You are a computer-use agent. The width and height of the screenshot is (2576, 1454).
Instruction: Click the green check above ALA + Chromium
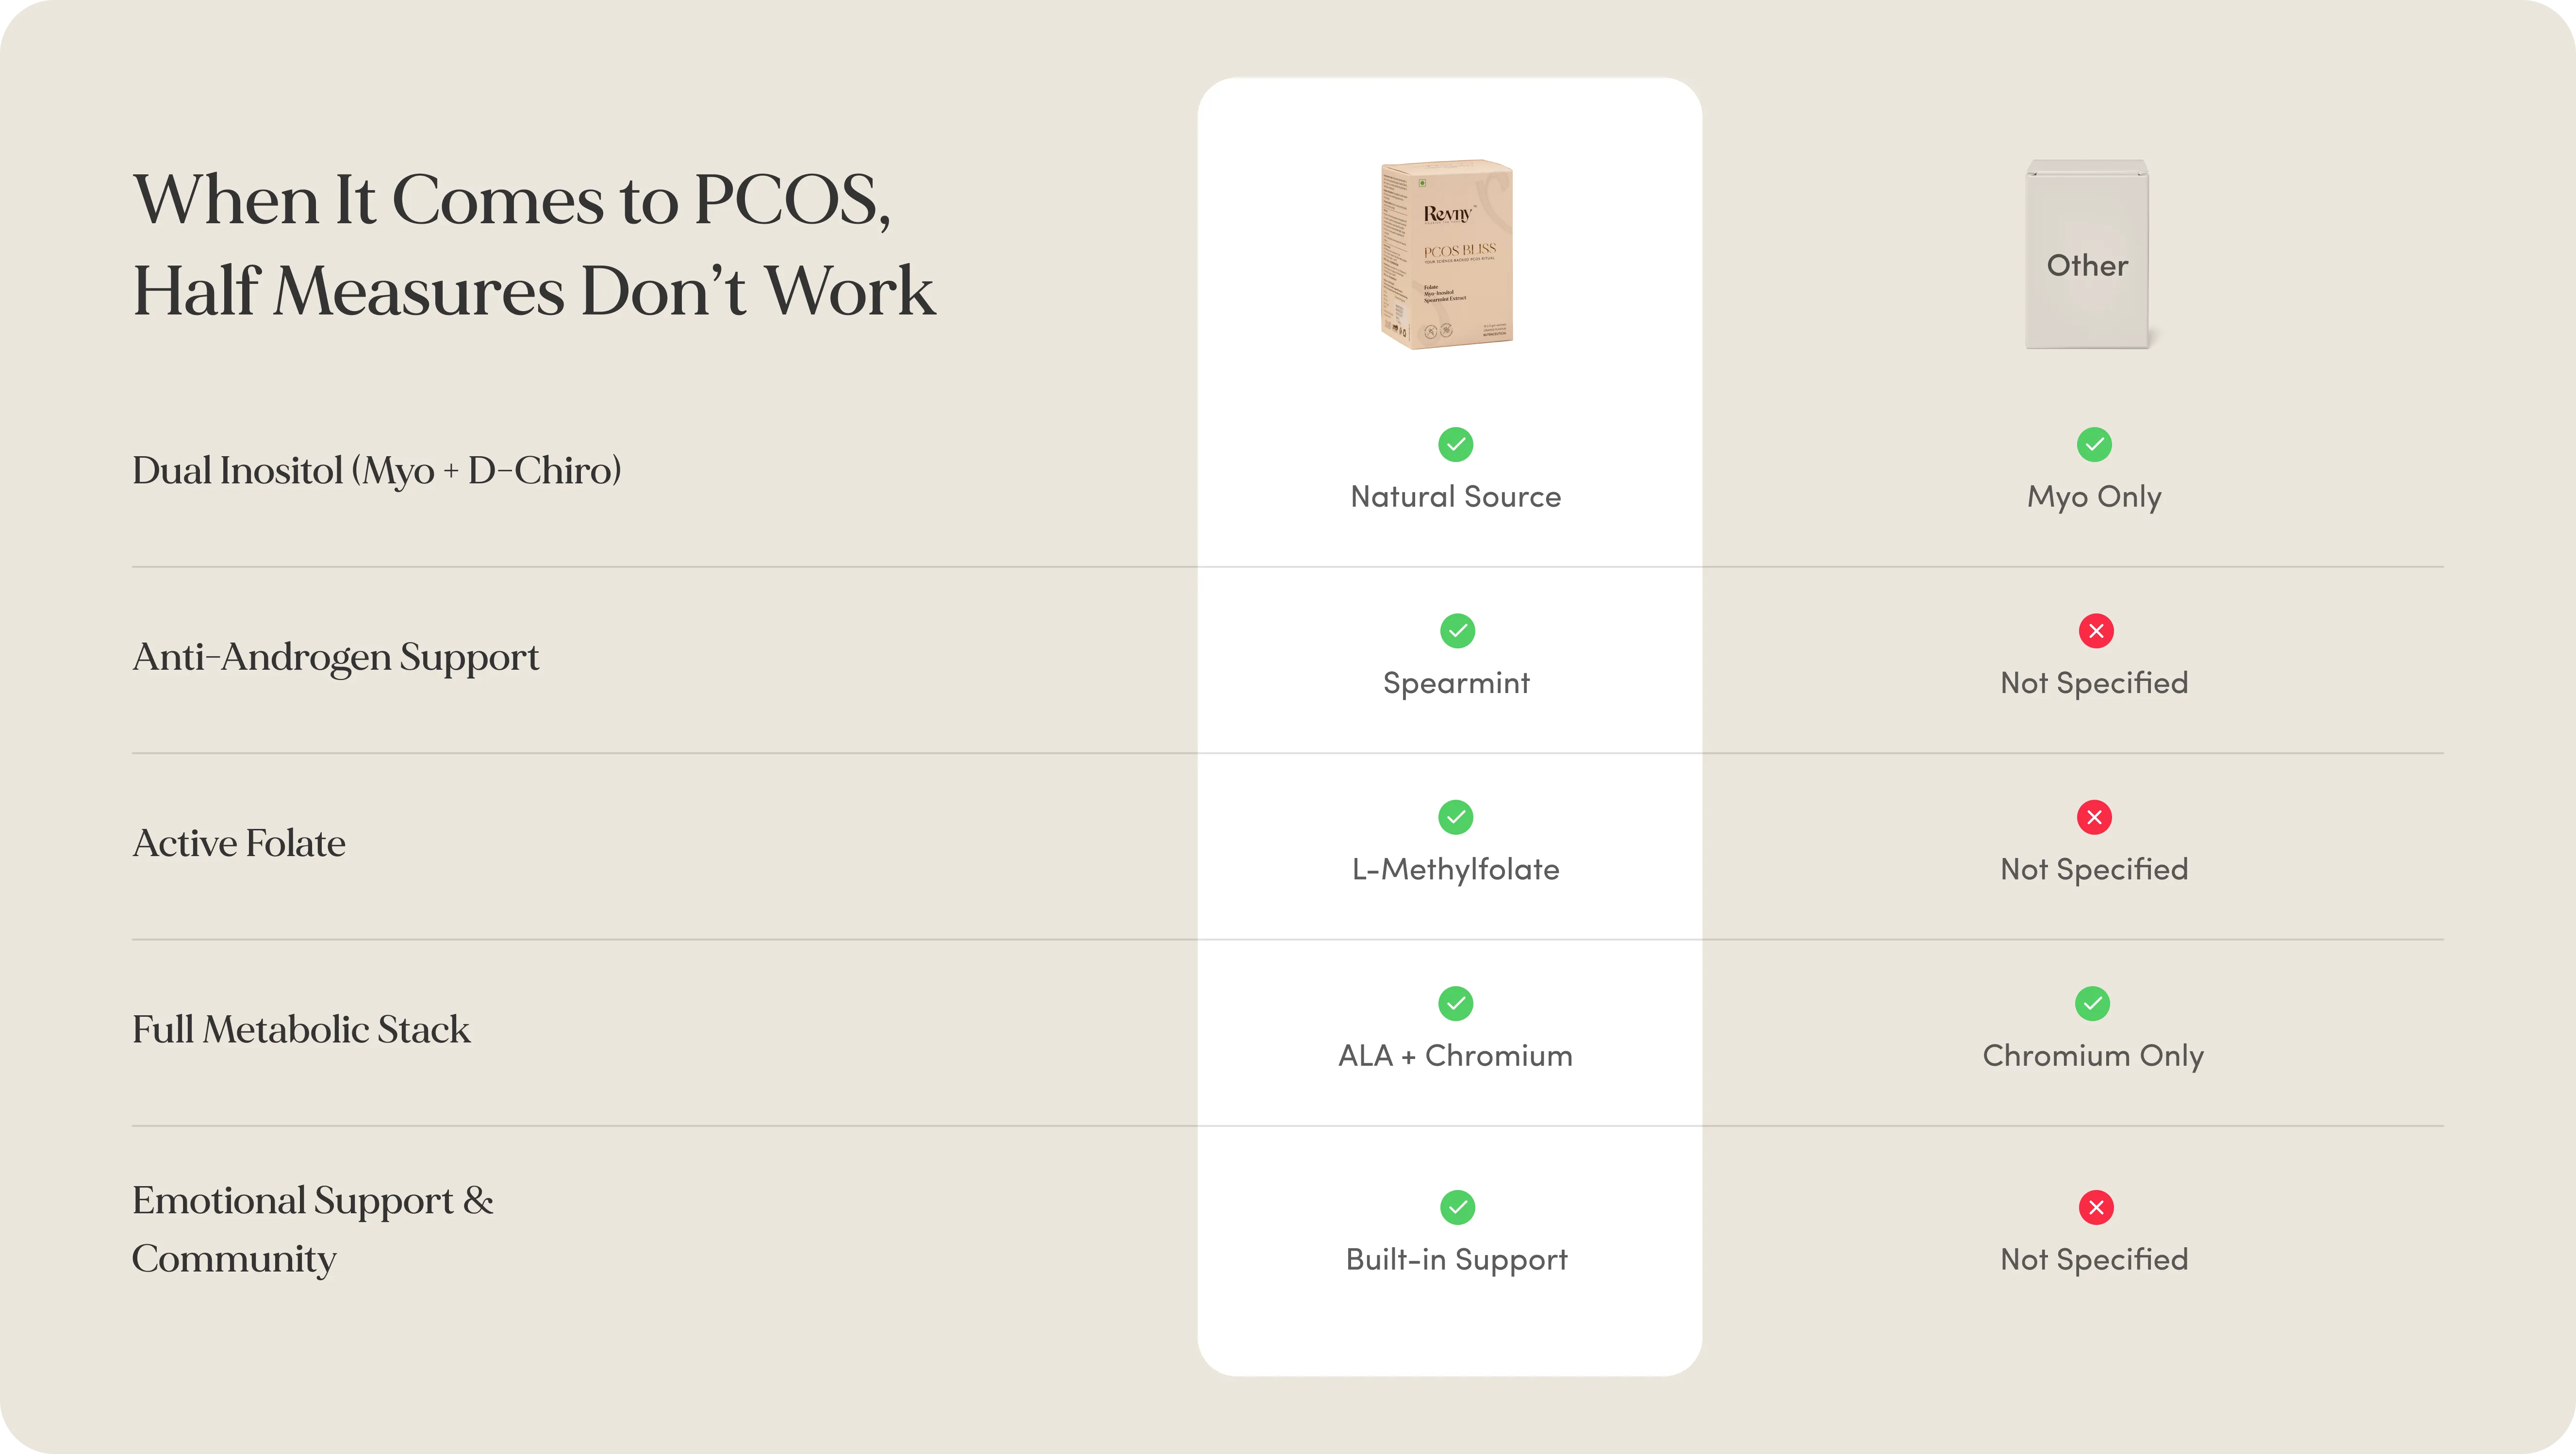pyautogui.click(x=1455, y=1003)
